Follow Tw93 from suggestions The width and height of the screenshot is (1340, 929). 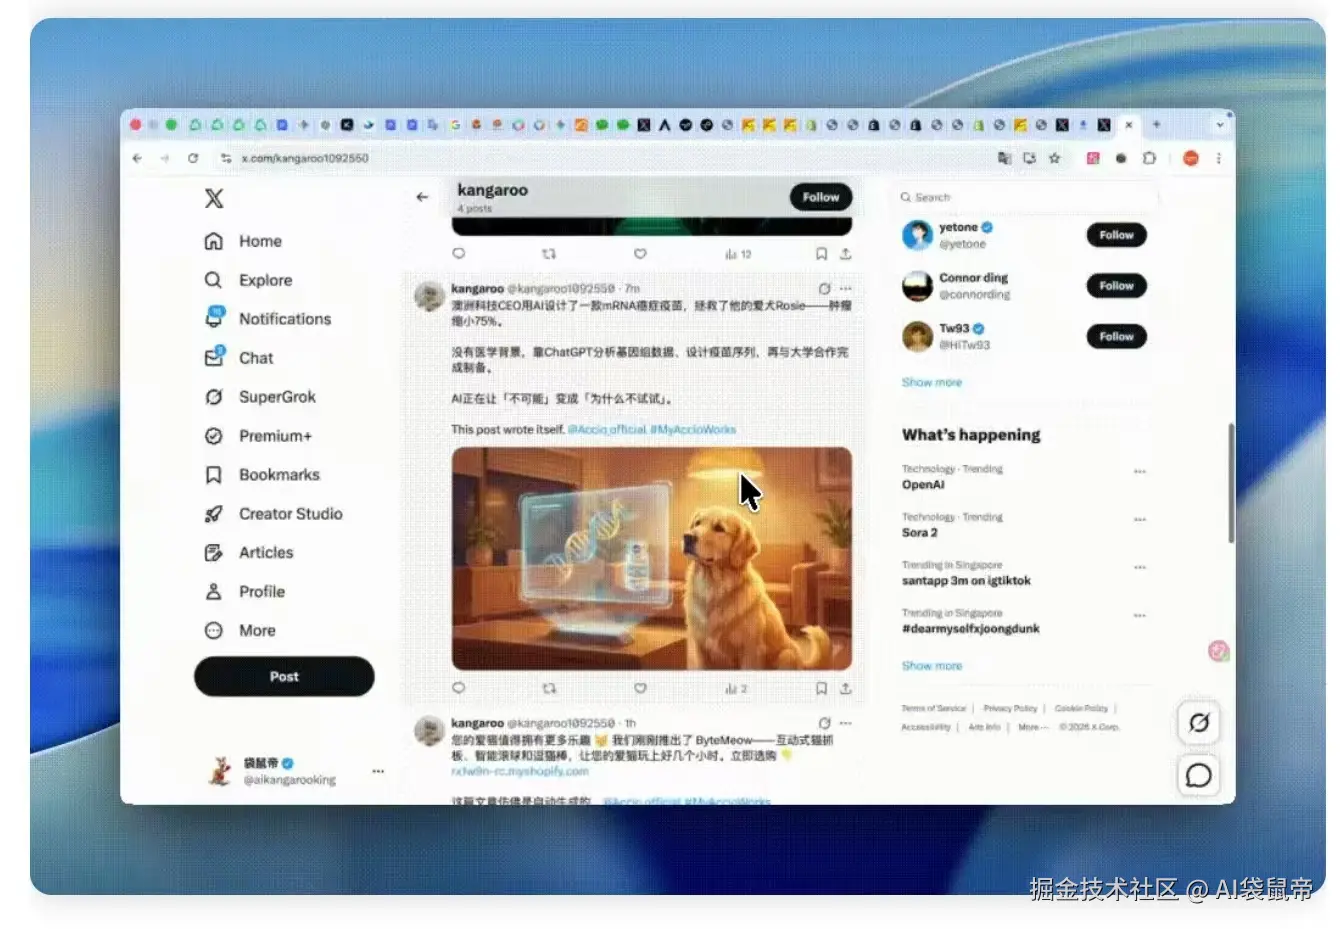[x=1116, y=337]
